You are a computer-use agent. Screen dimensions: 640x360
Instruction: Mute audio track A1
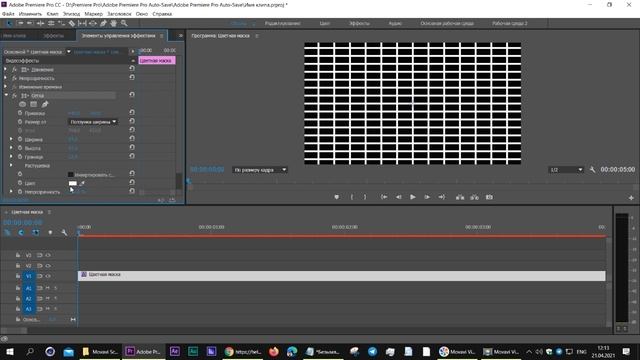point(48,288)
